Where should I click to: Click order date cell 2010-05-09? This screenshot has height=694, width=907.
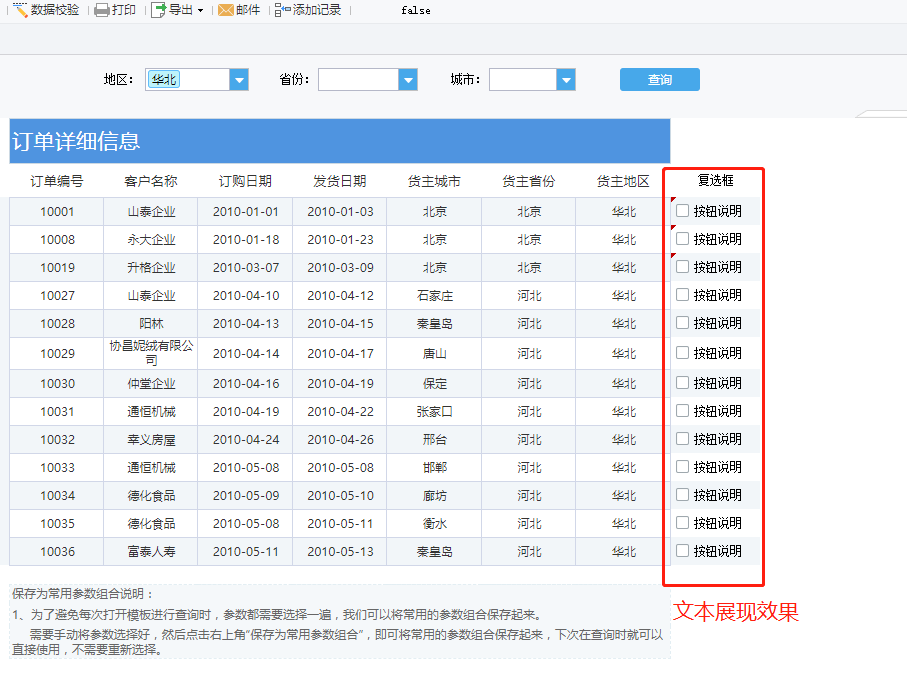pos(245,496)
